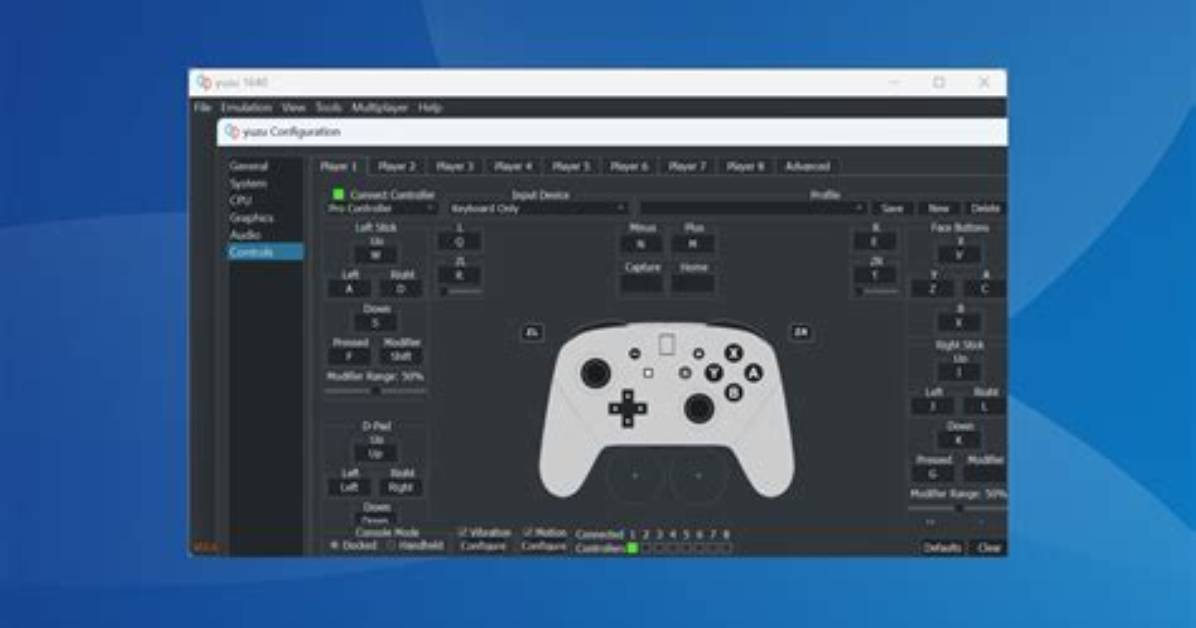Image resolution: width=1196 pixels, height=628 pixels.
Task: Adjust the Right Stick Modifier Range slider
Action: point(958,508)
